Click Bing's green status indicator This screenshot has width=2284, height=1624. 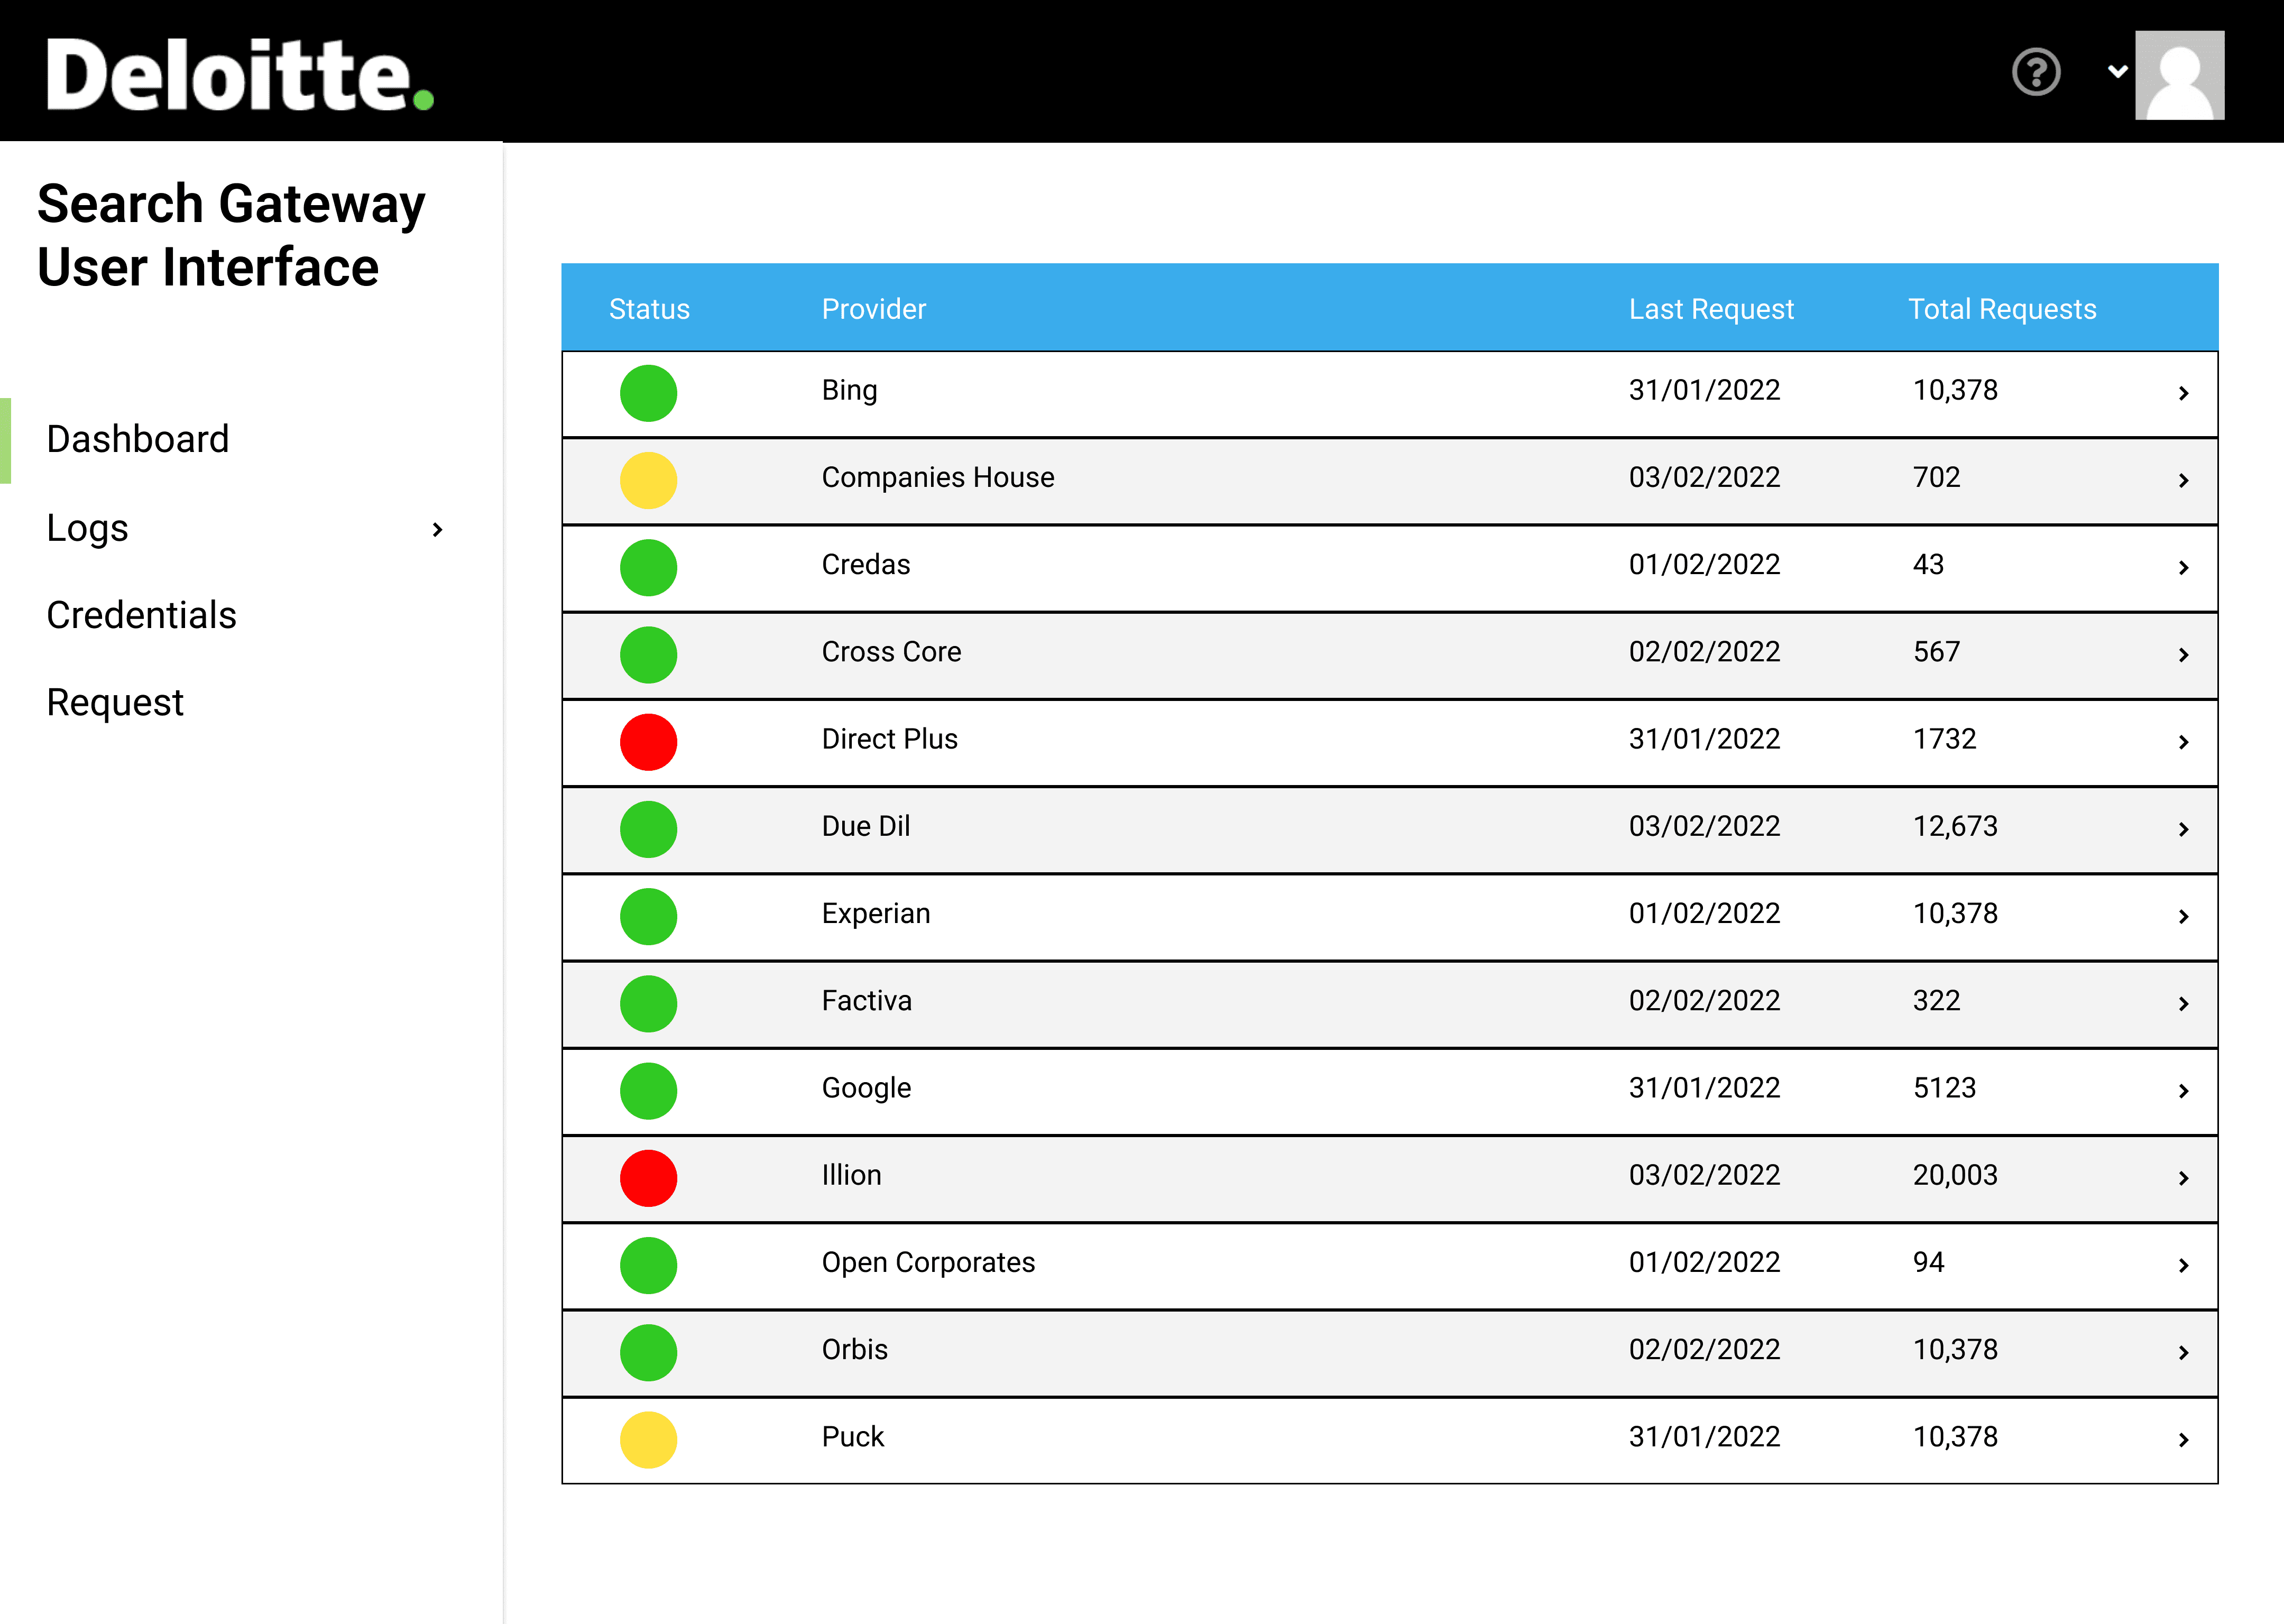[648, 393]
